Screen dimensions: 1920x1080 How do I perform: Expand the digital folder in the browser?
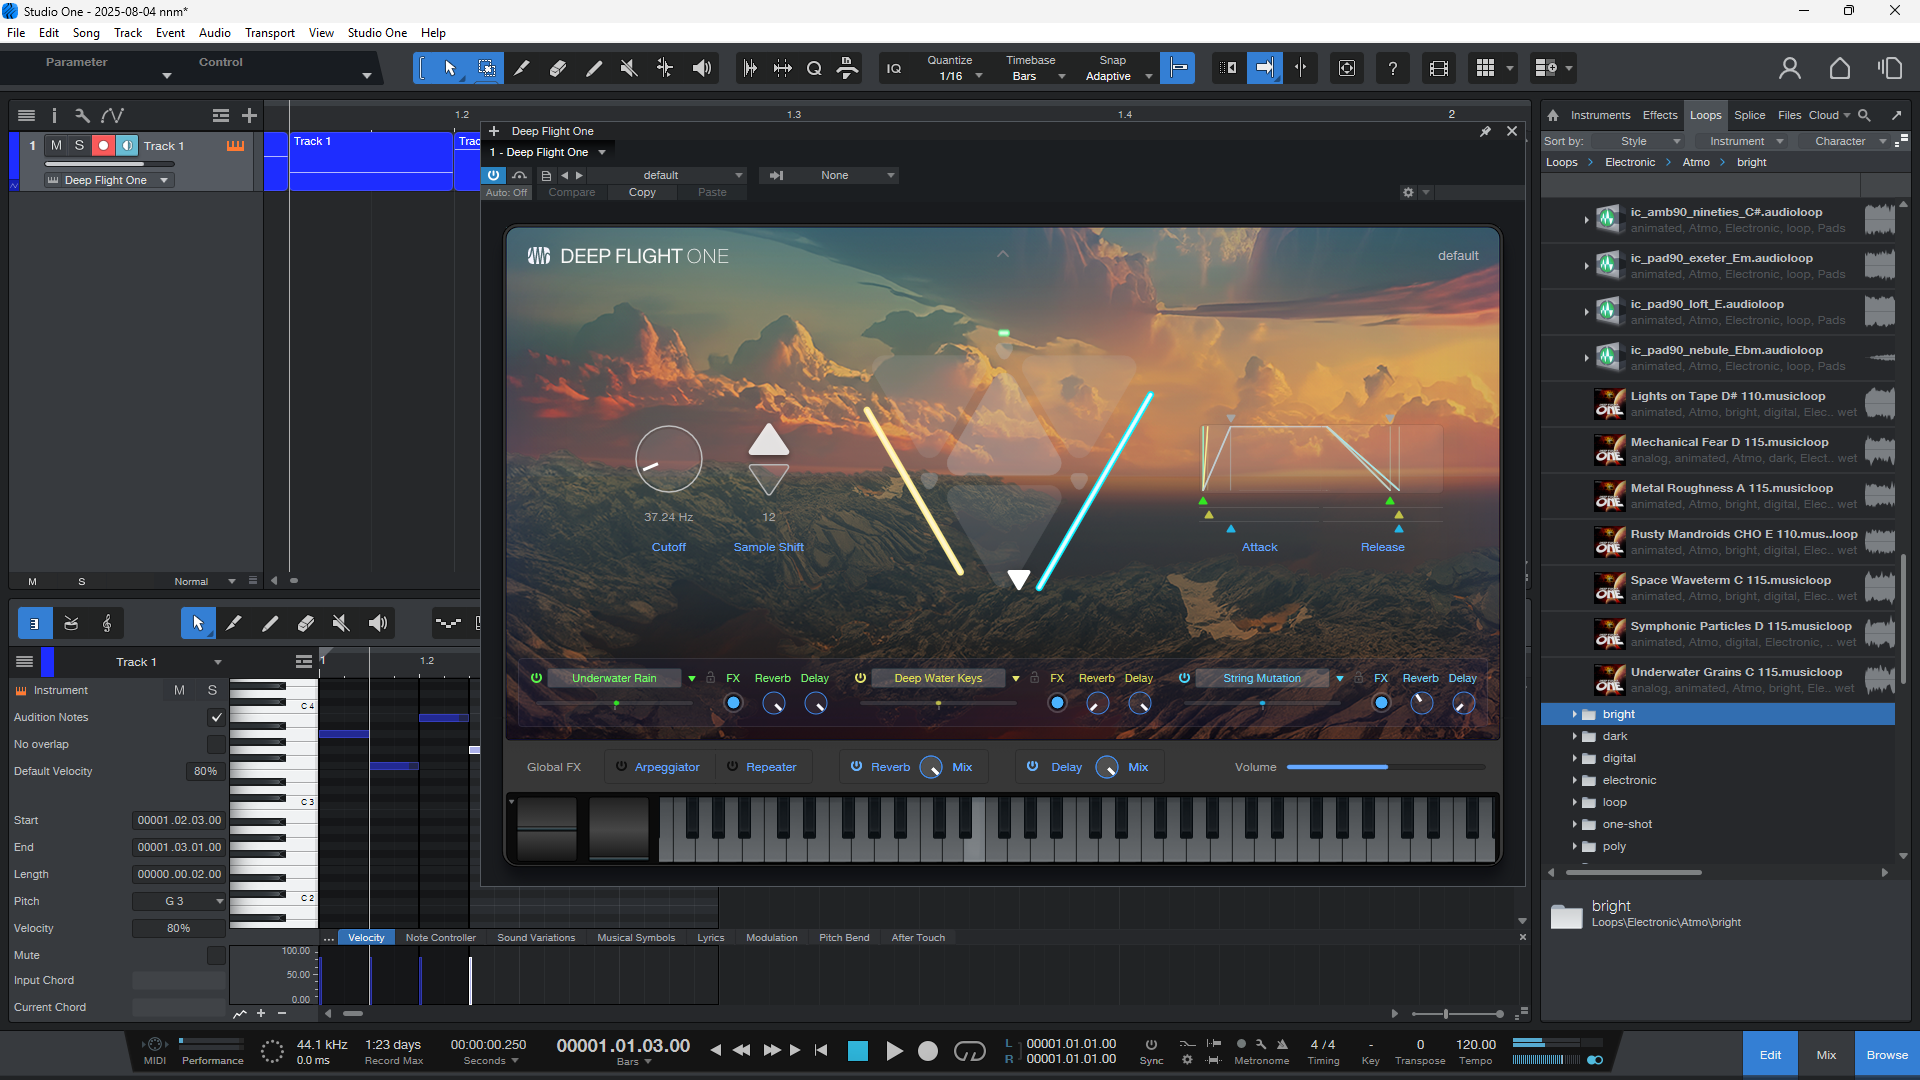[x=1574, y=758]
